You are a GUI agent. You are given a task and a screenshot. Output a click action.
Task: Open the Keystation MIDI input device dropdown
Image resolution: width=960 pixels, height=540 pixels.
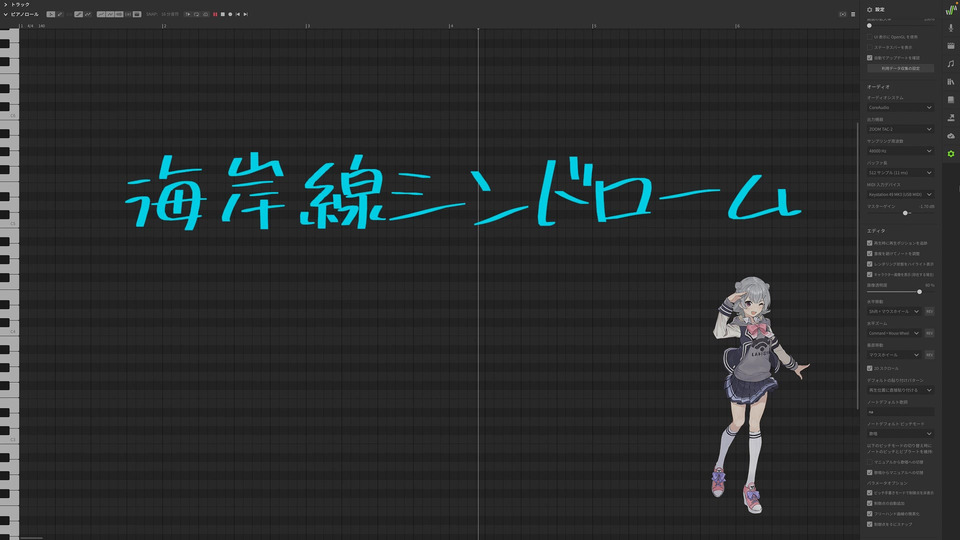pos(900,194)
